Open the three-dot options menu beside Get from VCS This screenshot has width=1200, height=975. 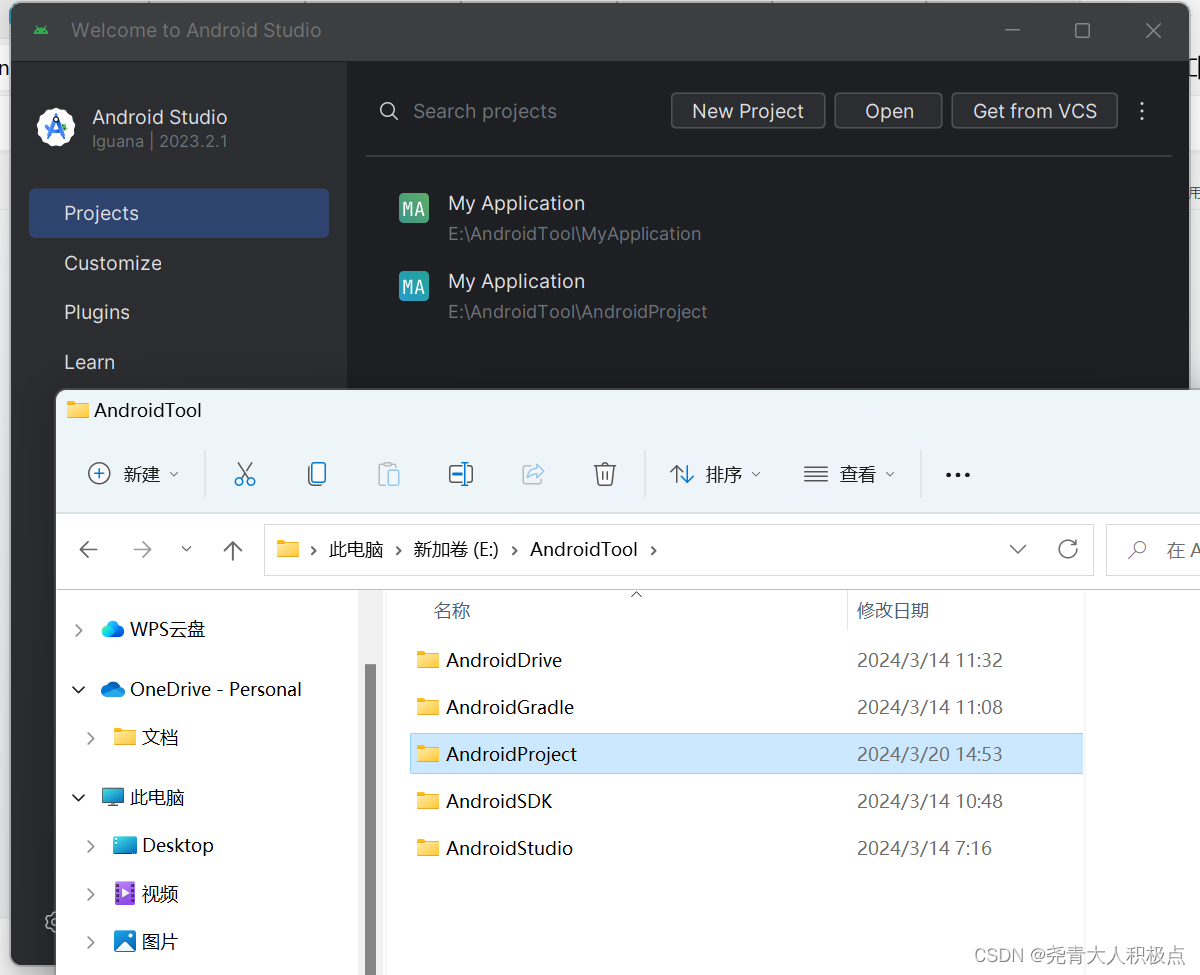(1142, 111)
